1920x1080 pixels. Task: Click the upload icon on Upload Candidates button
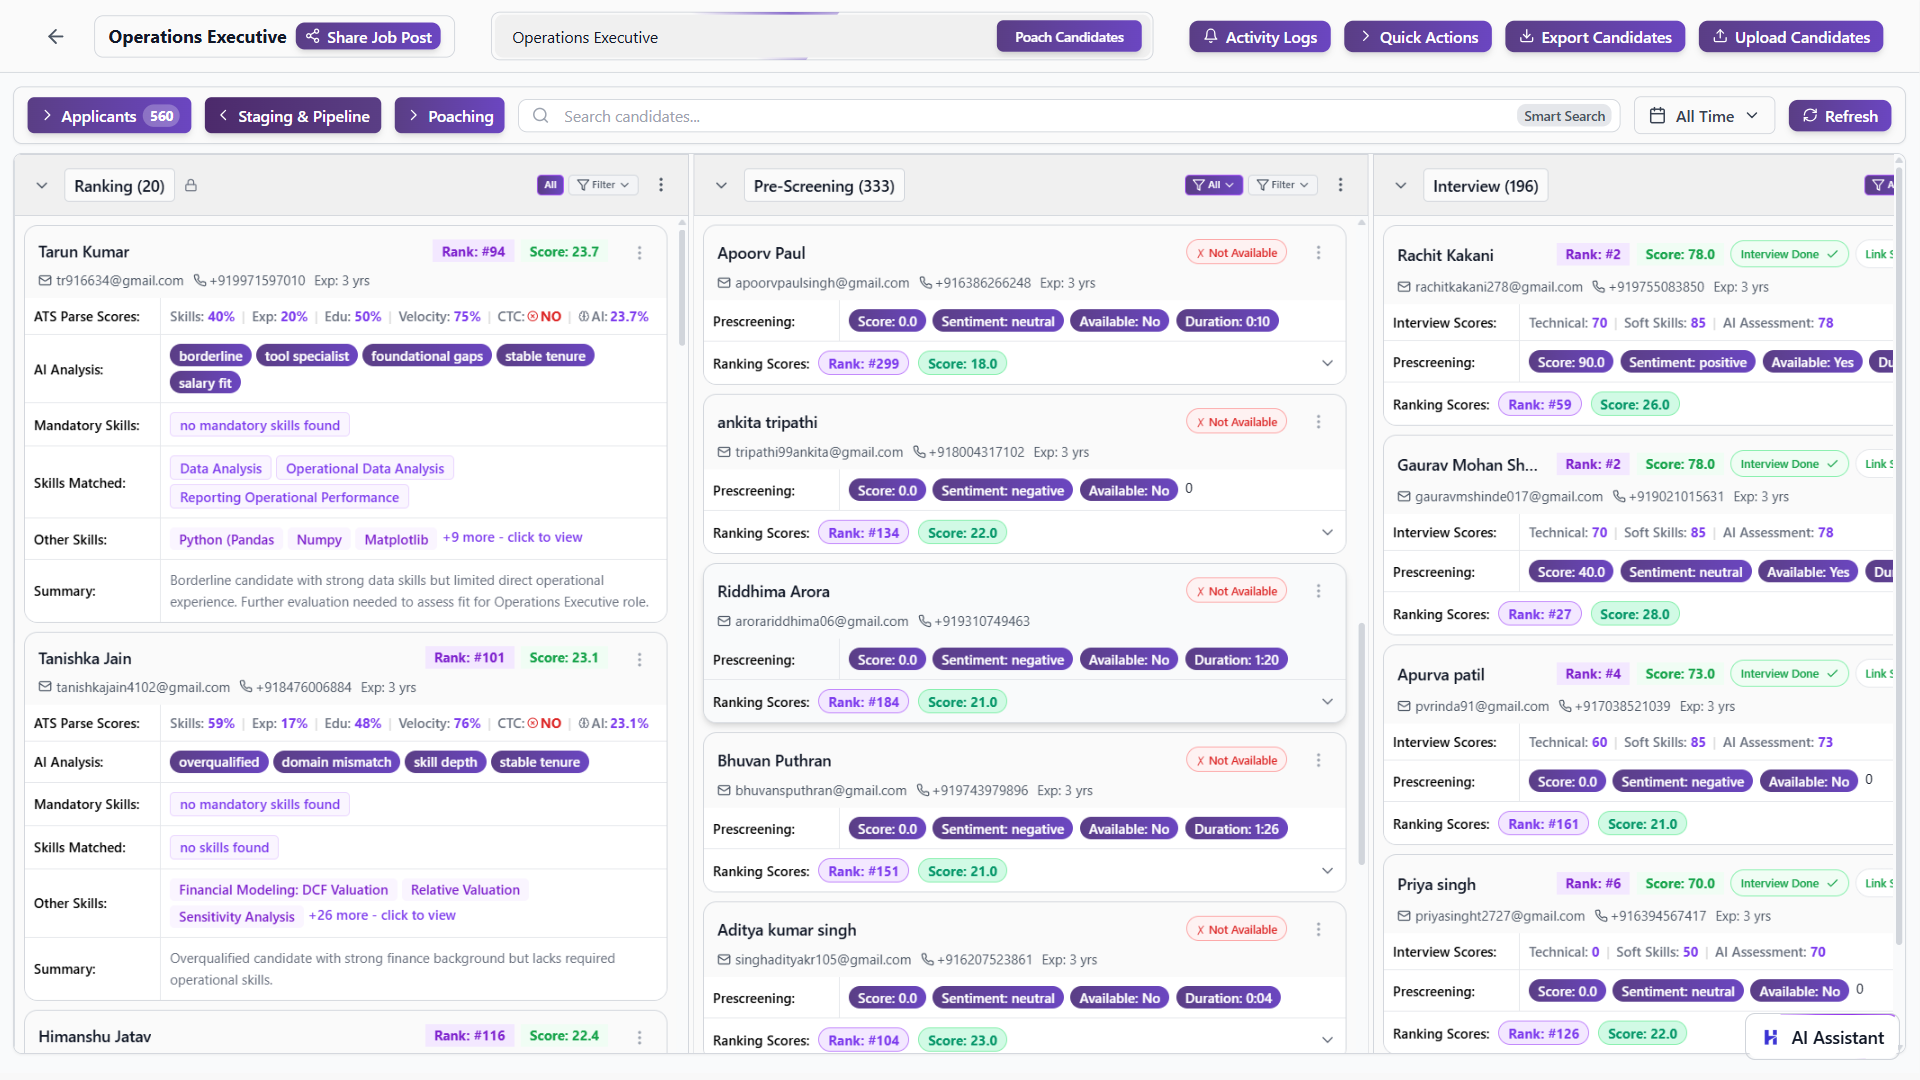[1721, 36]
